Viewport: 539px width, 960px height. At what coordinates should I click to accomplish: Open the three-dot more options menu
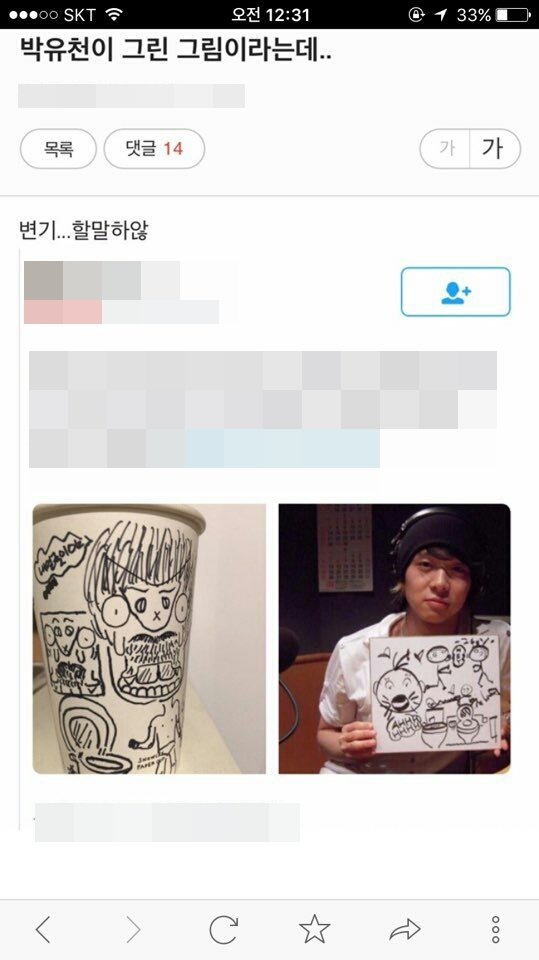click(496, 930)
